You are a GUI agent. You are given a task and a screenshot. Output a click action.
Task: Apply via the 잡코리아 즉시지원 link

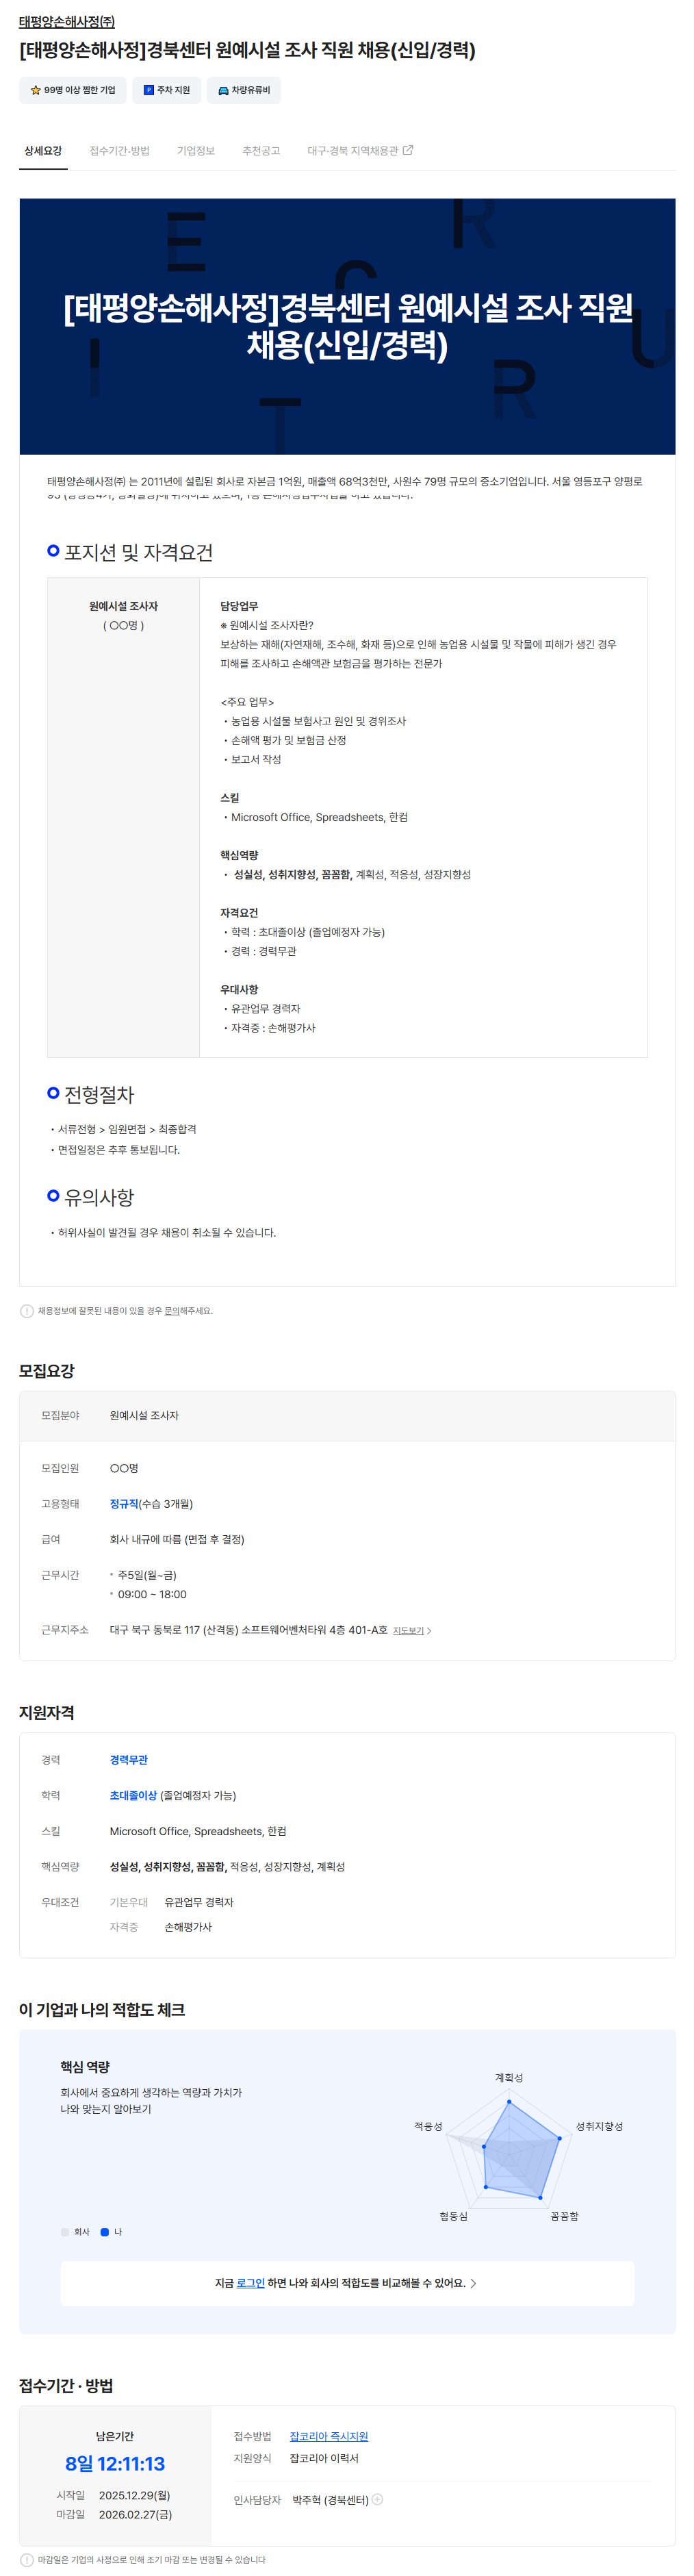(328, 2436)
